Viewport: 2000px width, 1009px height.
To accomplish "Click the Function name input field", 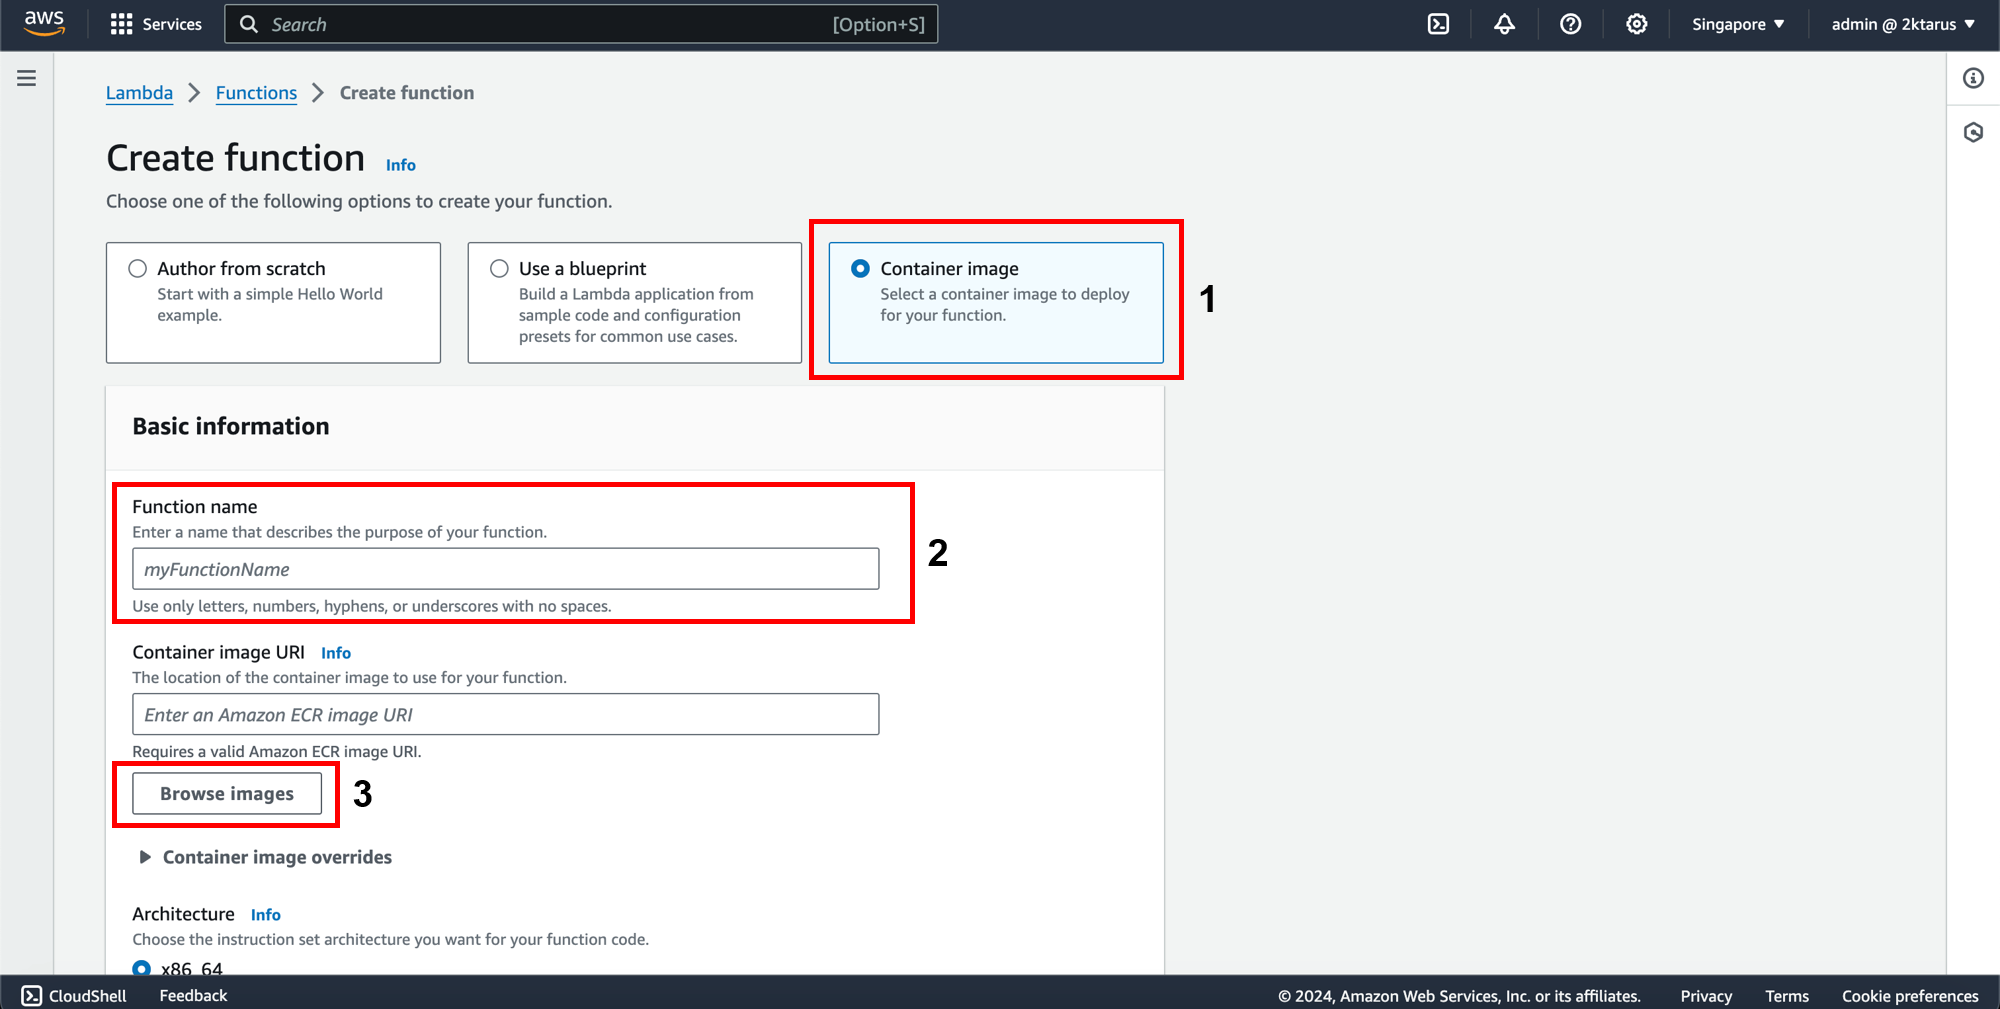I will coord(506,569).
